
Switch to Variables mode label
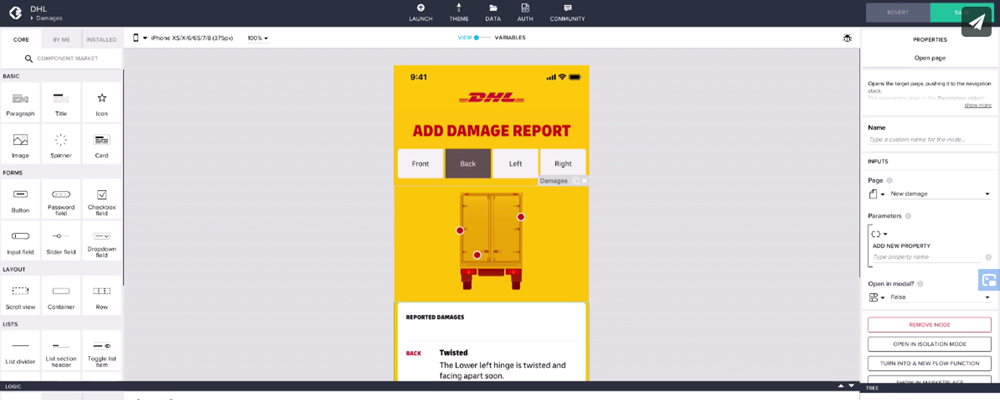(510, 38)
